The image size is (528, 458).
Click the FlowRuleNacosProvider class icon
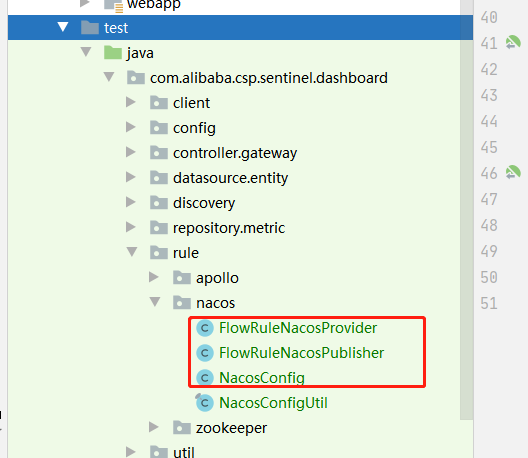click(205, 328)
